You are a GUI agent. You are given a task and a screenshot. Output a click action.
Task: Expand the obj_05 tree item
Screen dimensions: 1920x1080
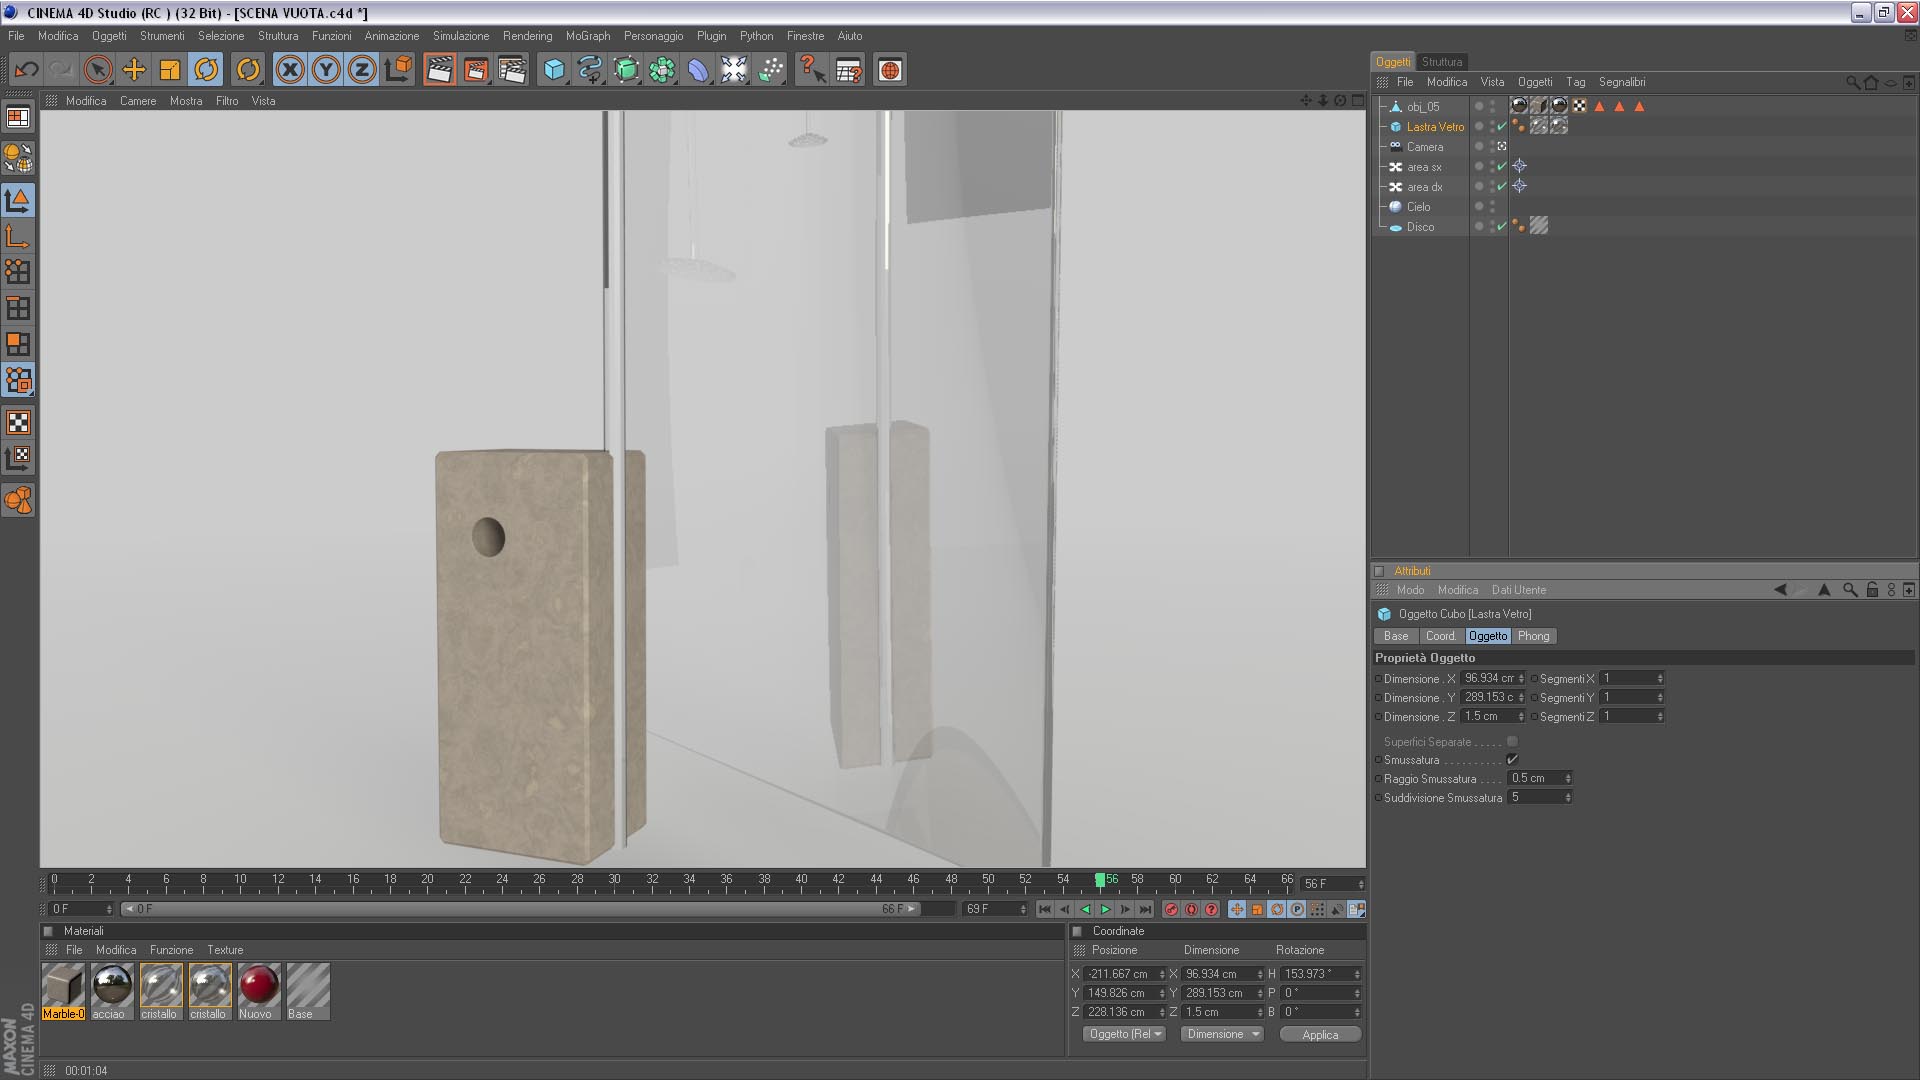click(1383, 106)
